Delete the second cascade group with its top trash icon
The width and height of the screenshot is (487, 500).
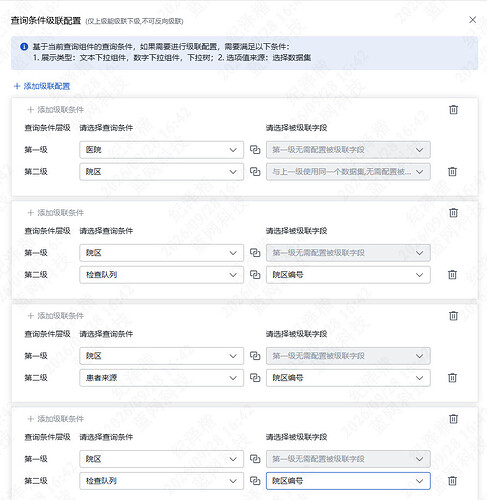pyautogui.click(x=453, y=212)
